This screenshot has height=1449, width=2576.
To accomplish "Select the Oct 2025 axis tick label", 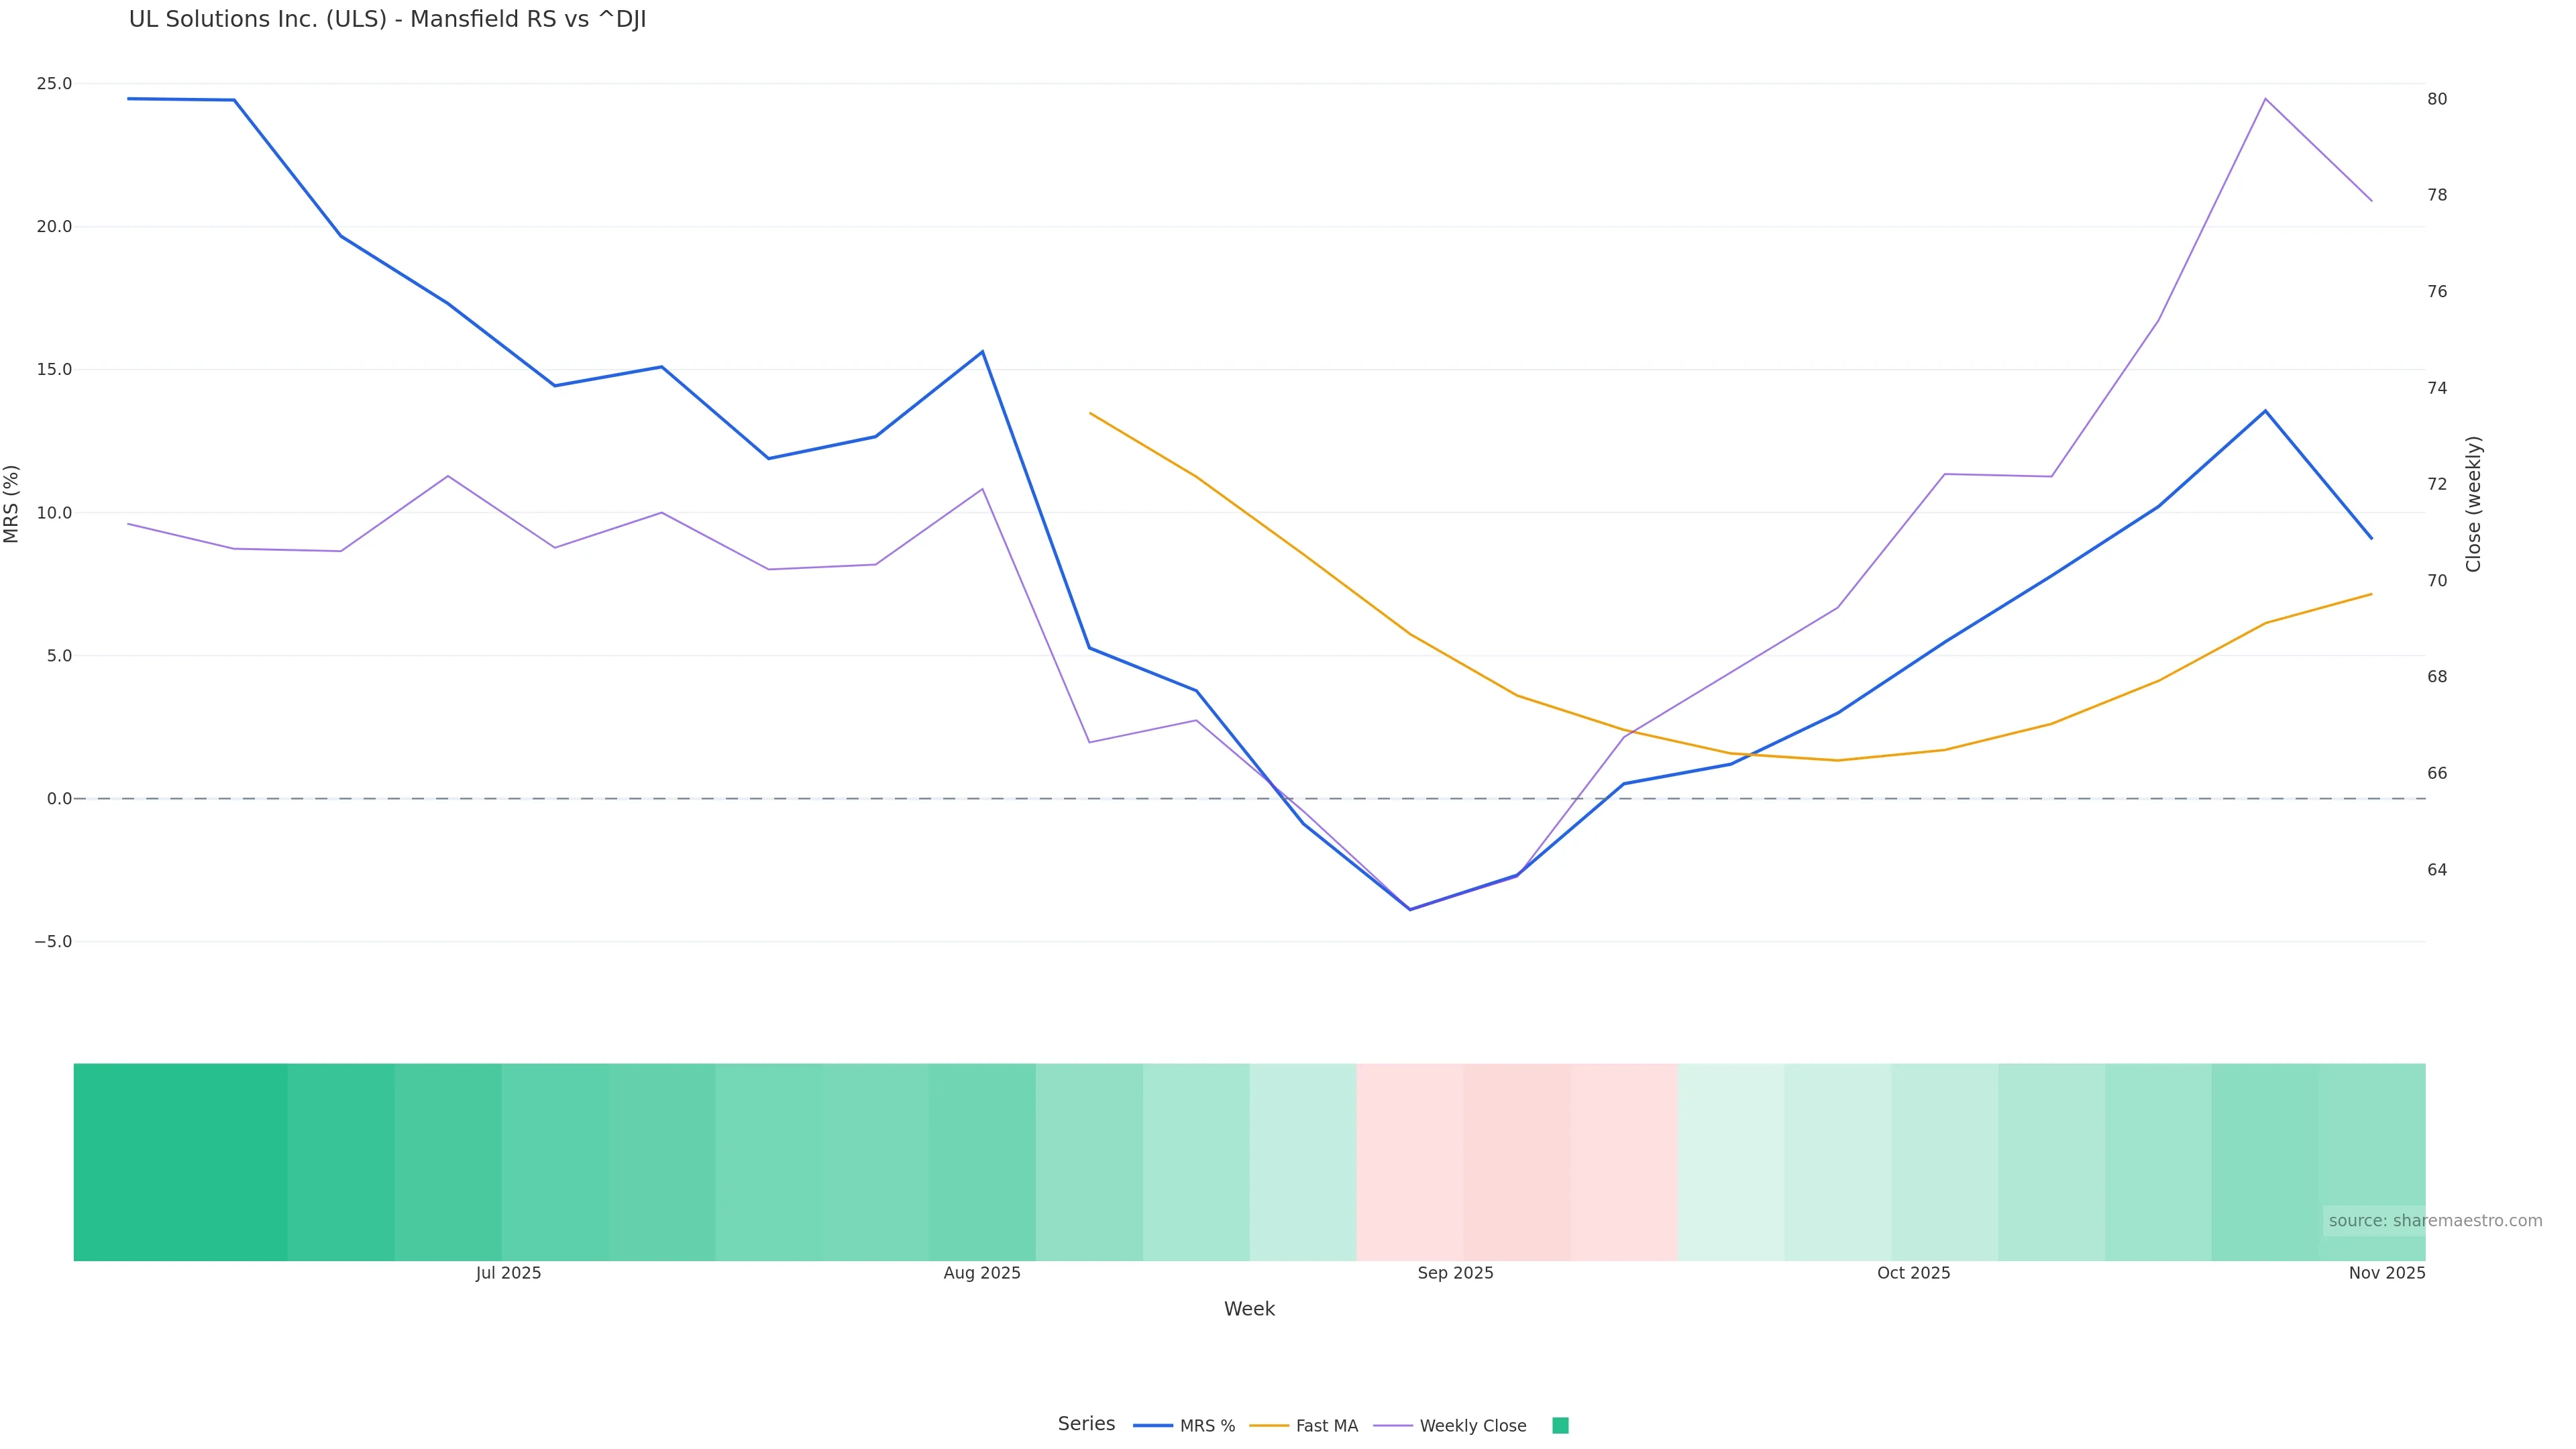I will [x=1913, y=1273].
